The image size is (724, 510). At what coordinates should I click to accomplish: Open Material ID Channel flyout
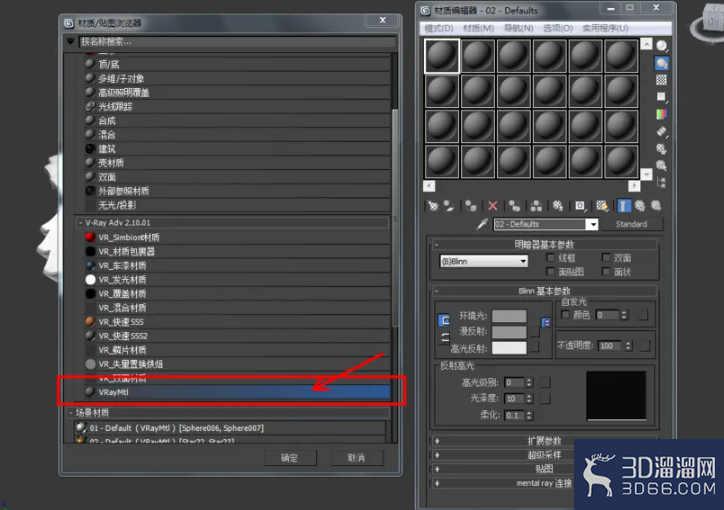(580, 206)
